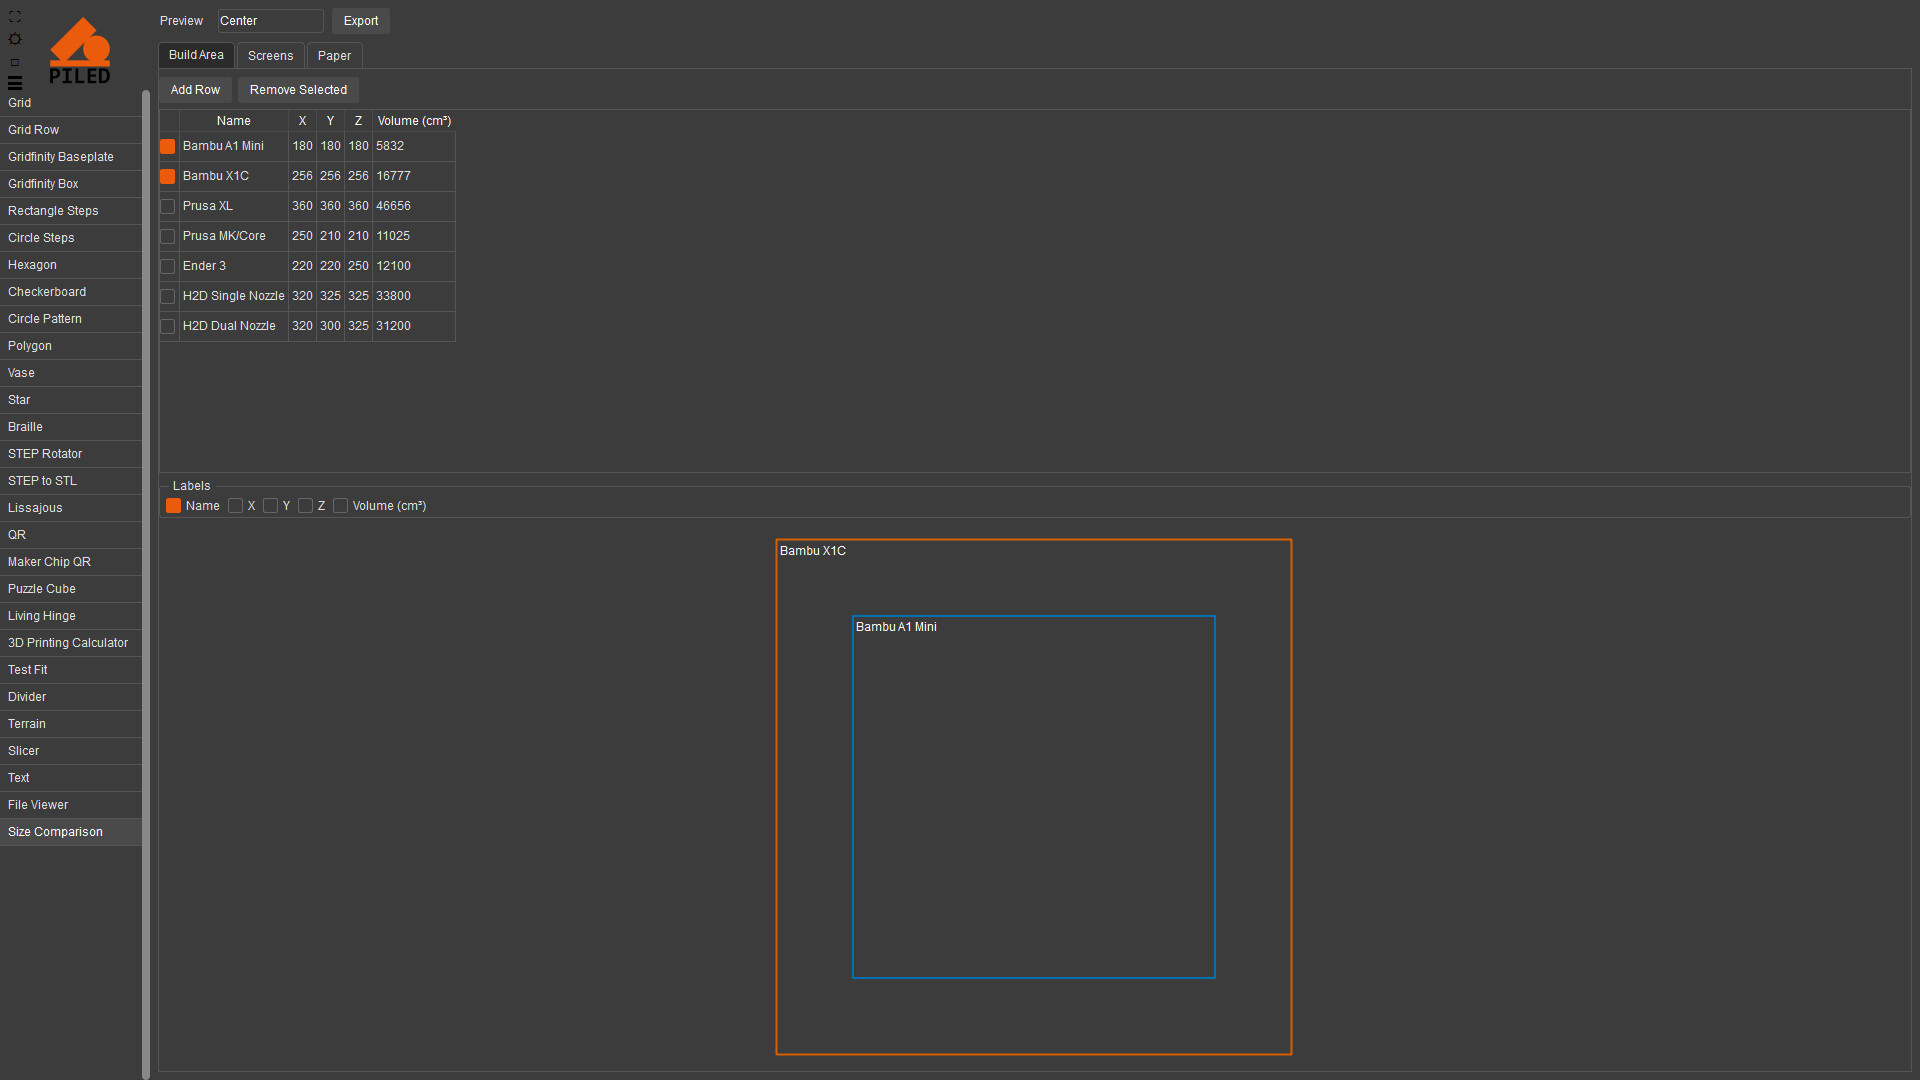Open the Preview alignment Center dropdown
The image size is (1920, 1080).
coord(270,21)
